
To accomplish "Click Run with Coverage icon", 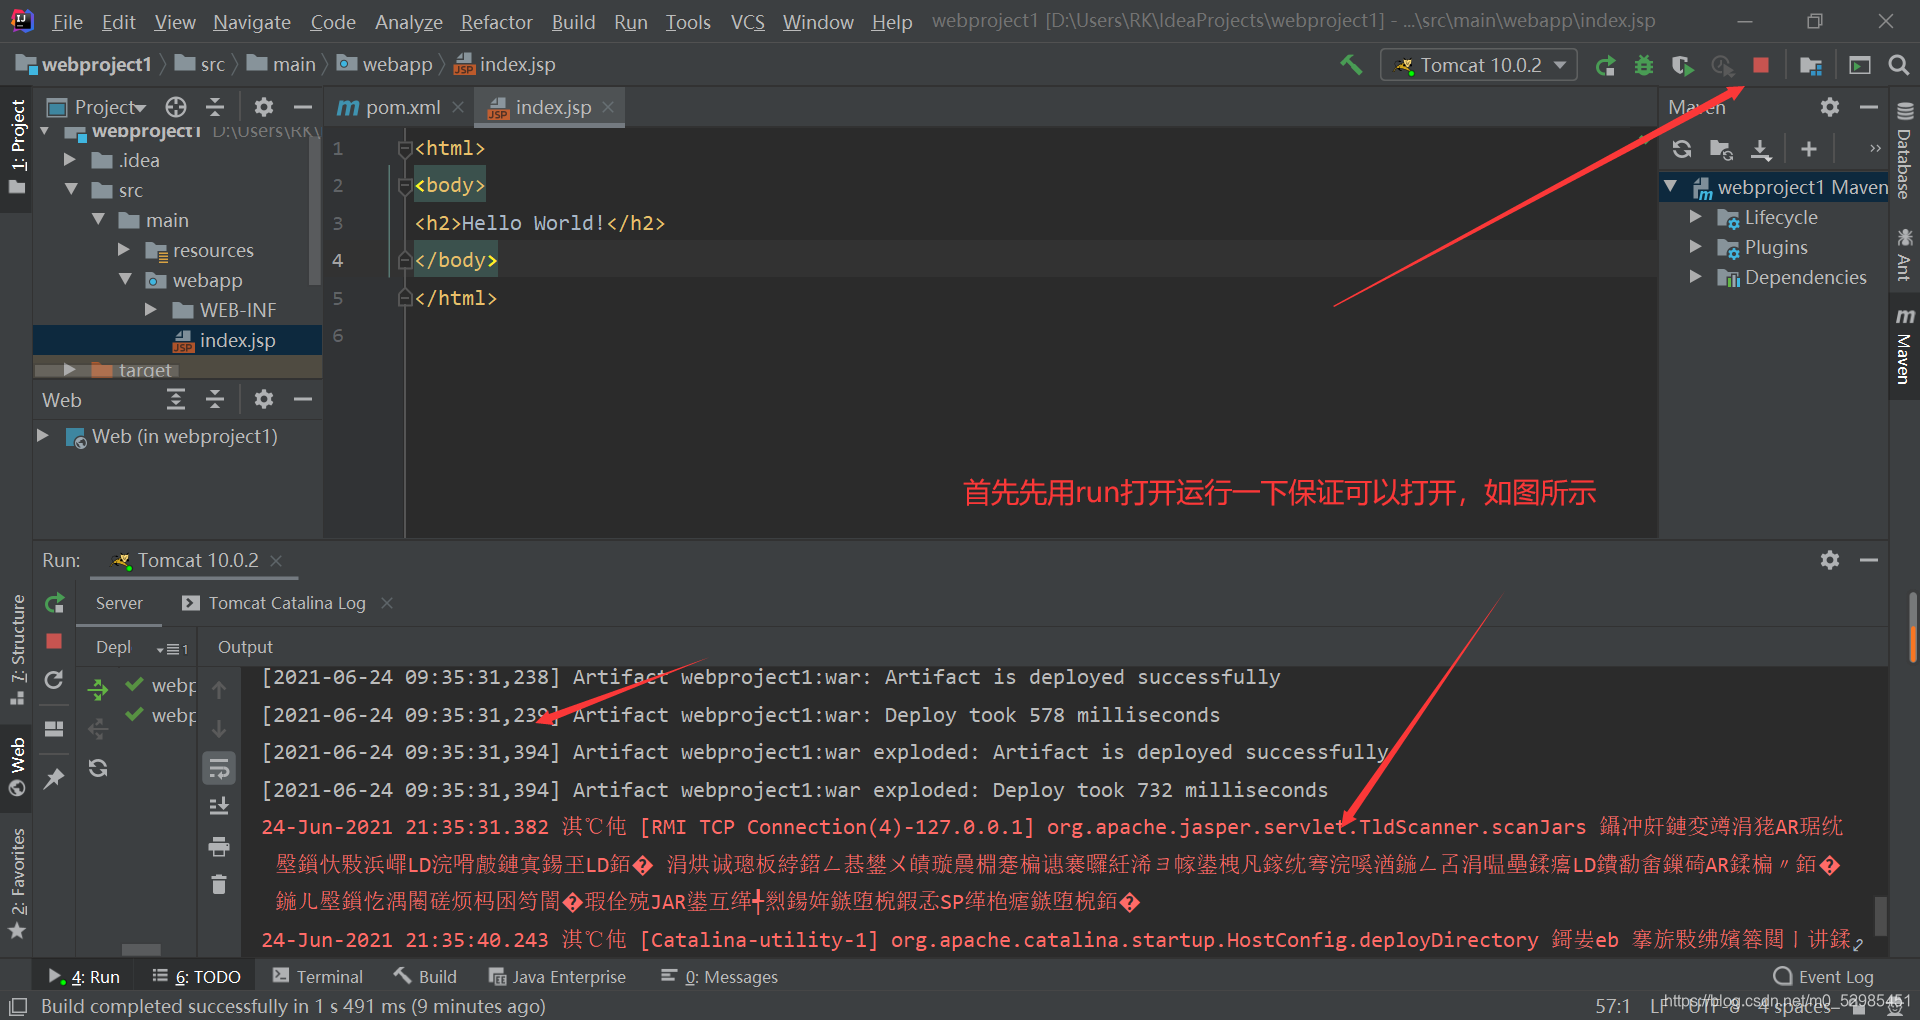I will (x=1683, y=65).
